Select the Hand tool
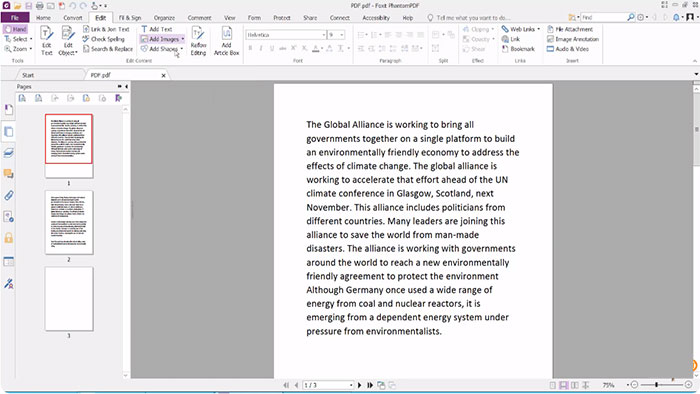 15,29
